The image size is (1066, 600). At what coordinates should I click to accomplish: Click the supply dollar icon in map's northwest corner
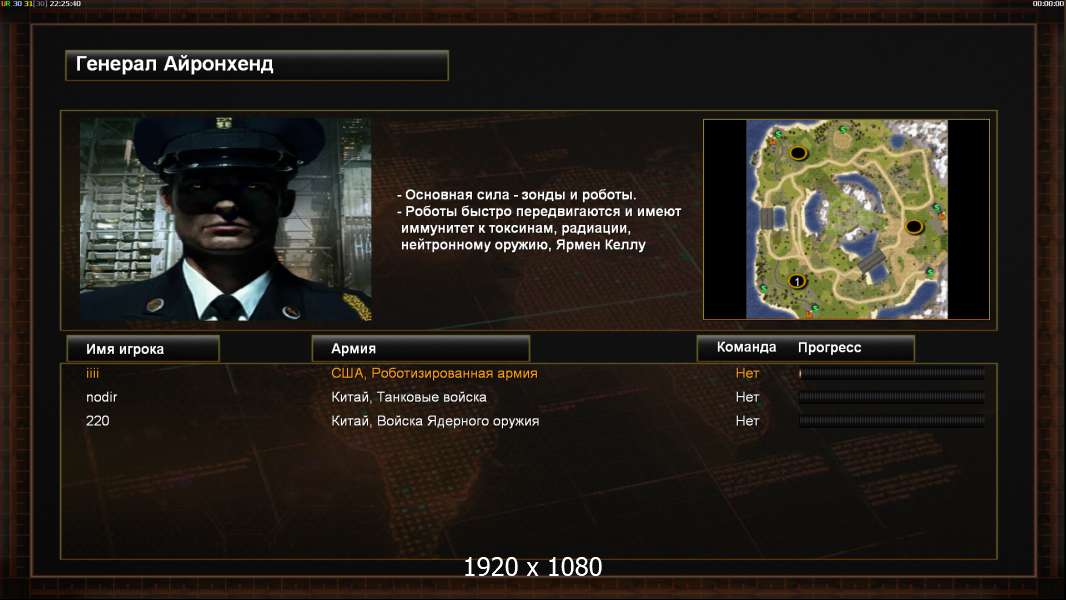tap(778, 134)
